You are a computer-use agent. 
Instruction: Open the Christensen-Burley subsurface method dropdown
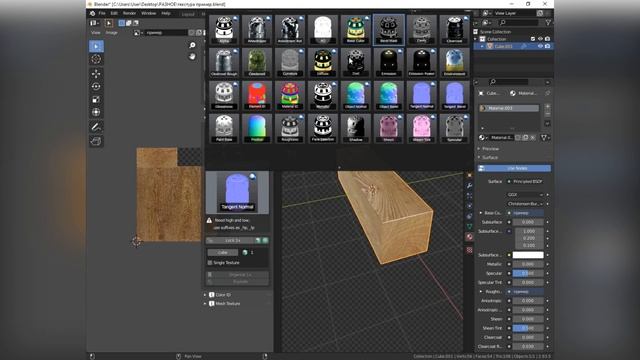pyautogui.click(x=525, y=204)
